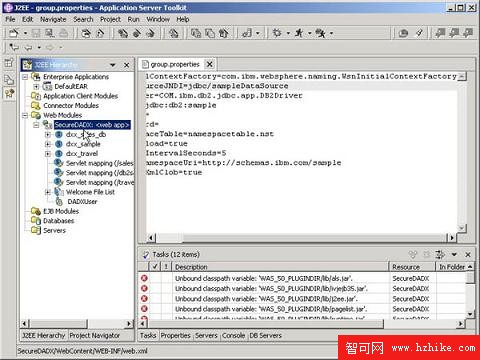
Task: Open the Project menu
Action: [x=110, y=19]
